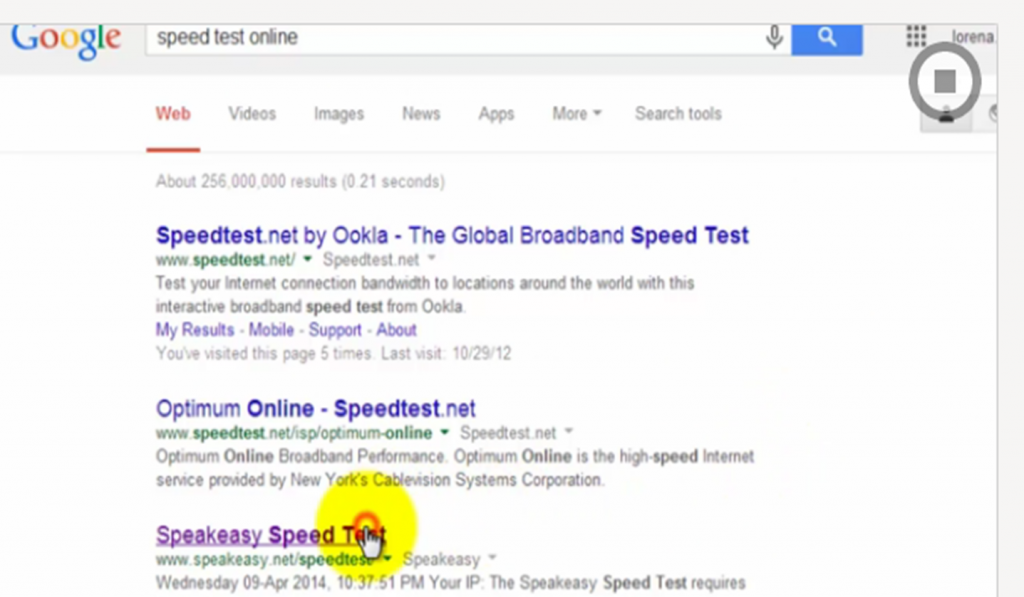This screenshot has height=597, width=1024.
Task: Click the 'Wednesday 09-Apr 2014' snippet text
Action: [x=451, y=583]
